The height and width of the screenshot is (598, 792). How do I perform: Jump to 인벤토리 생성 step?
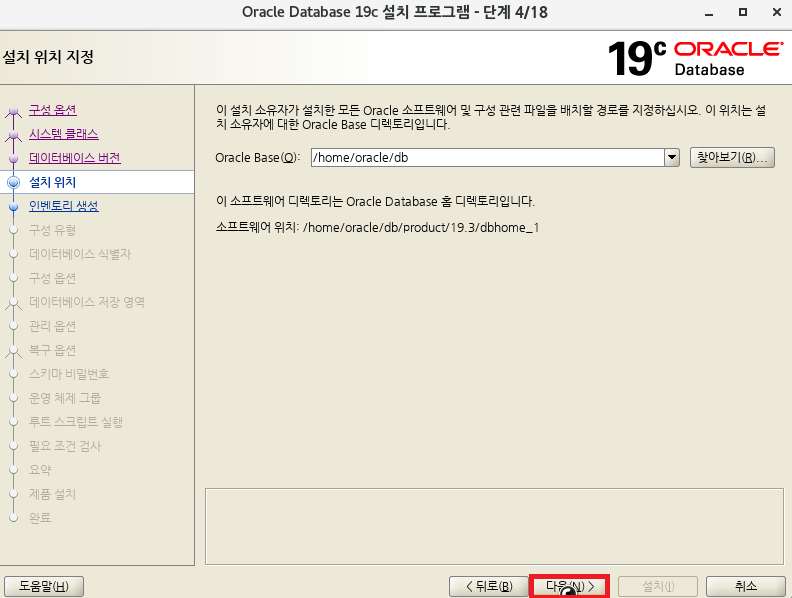click(x=64, y=206)
